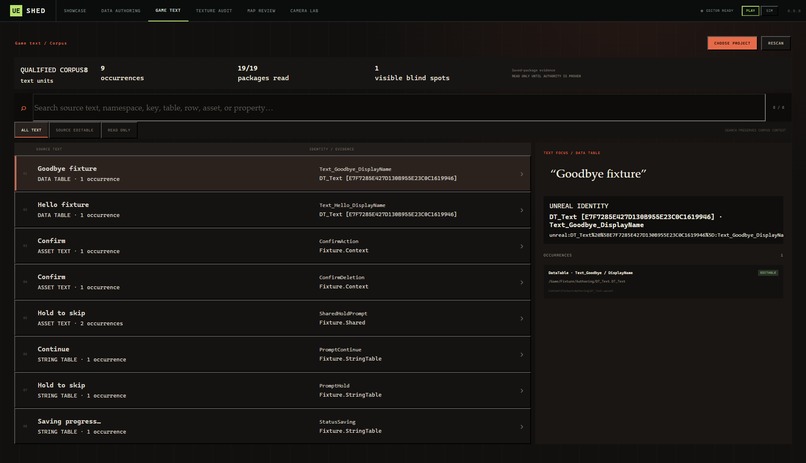Expand the SharedHoldPrompt row chevron

(x=521, y=319)
